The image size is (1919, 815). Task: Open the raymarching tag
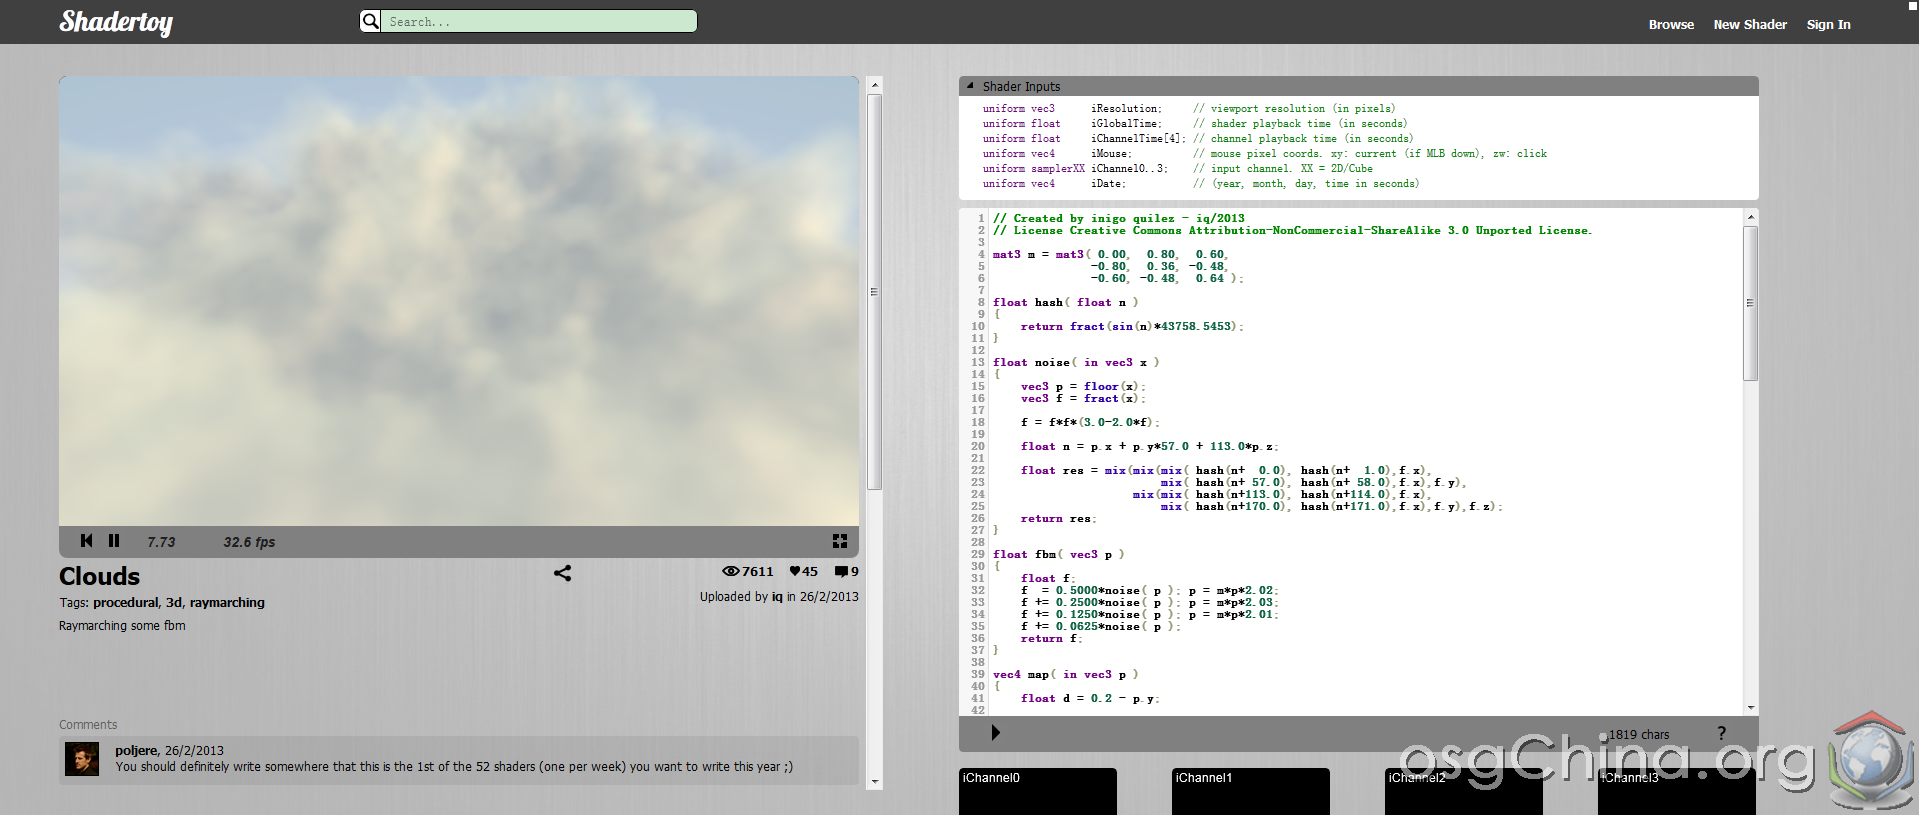coord(227,602)
